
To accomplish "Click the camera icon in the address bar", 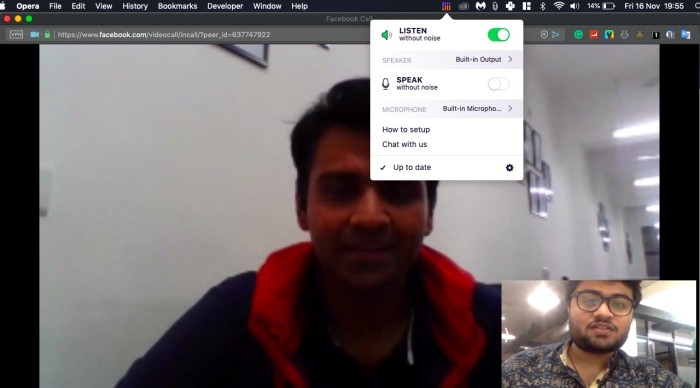I will [x=34, y=34].
